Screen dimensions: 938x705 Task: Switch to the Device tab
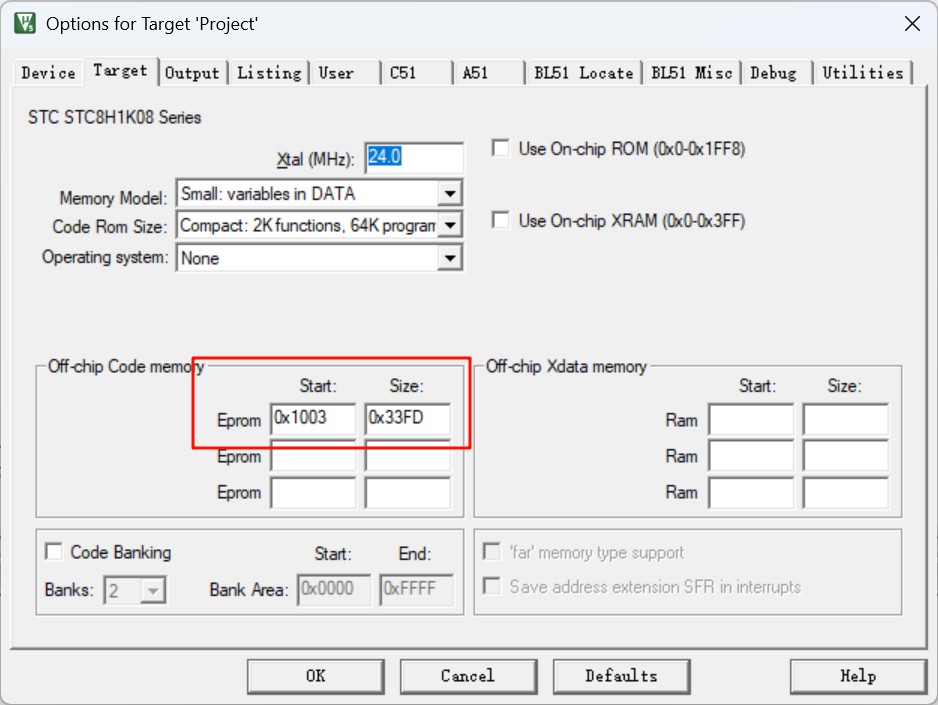coord(48,73)
